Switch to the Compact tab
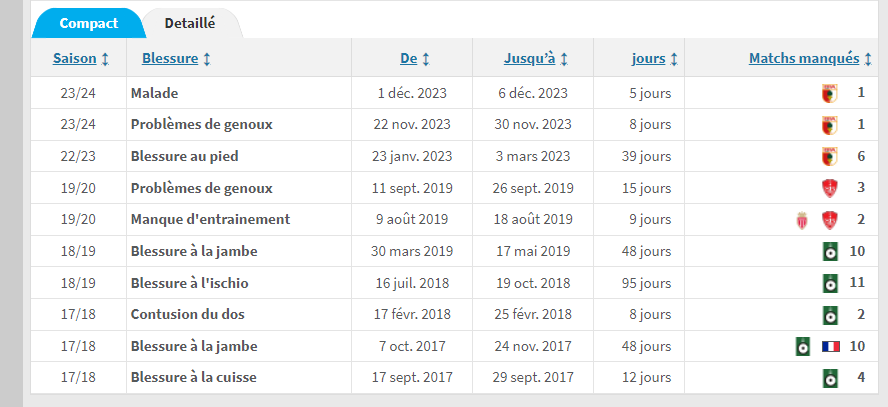 pos(88,22)
